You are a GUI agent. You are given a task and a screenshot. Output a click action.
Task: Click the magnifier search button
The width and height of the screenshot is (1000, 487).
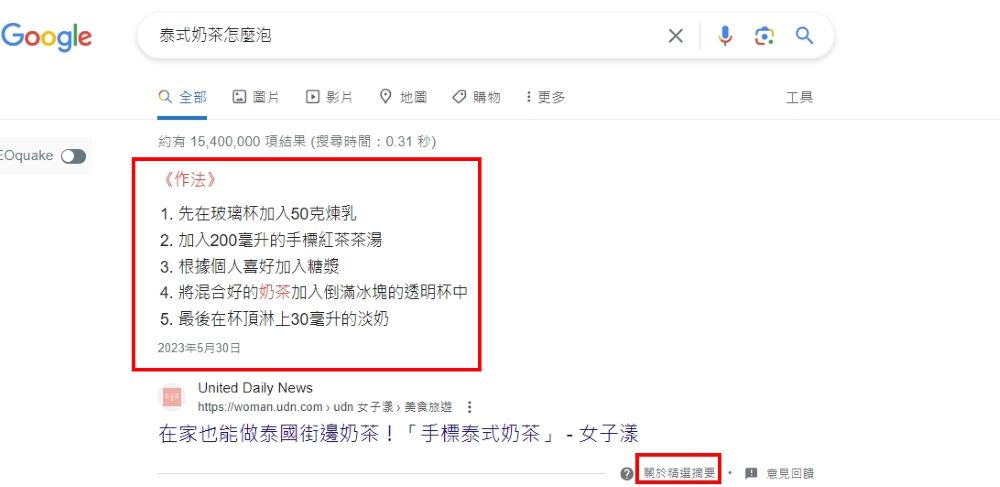pos(804,35)
